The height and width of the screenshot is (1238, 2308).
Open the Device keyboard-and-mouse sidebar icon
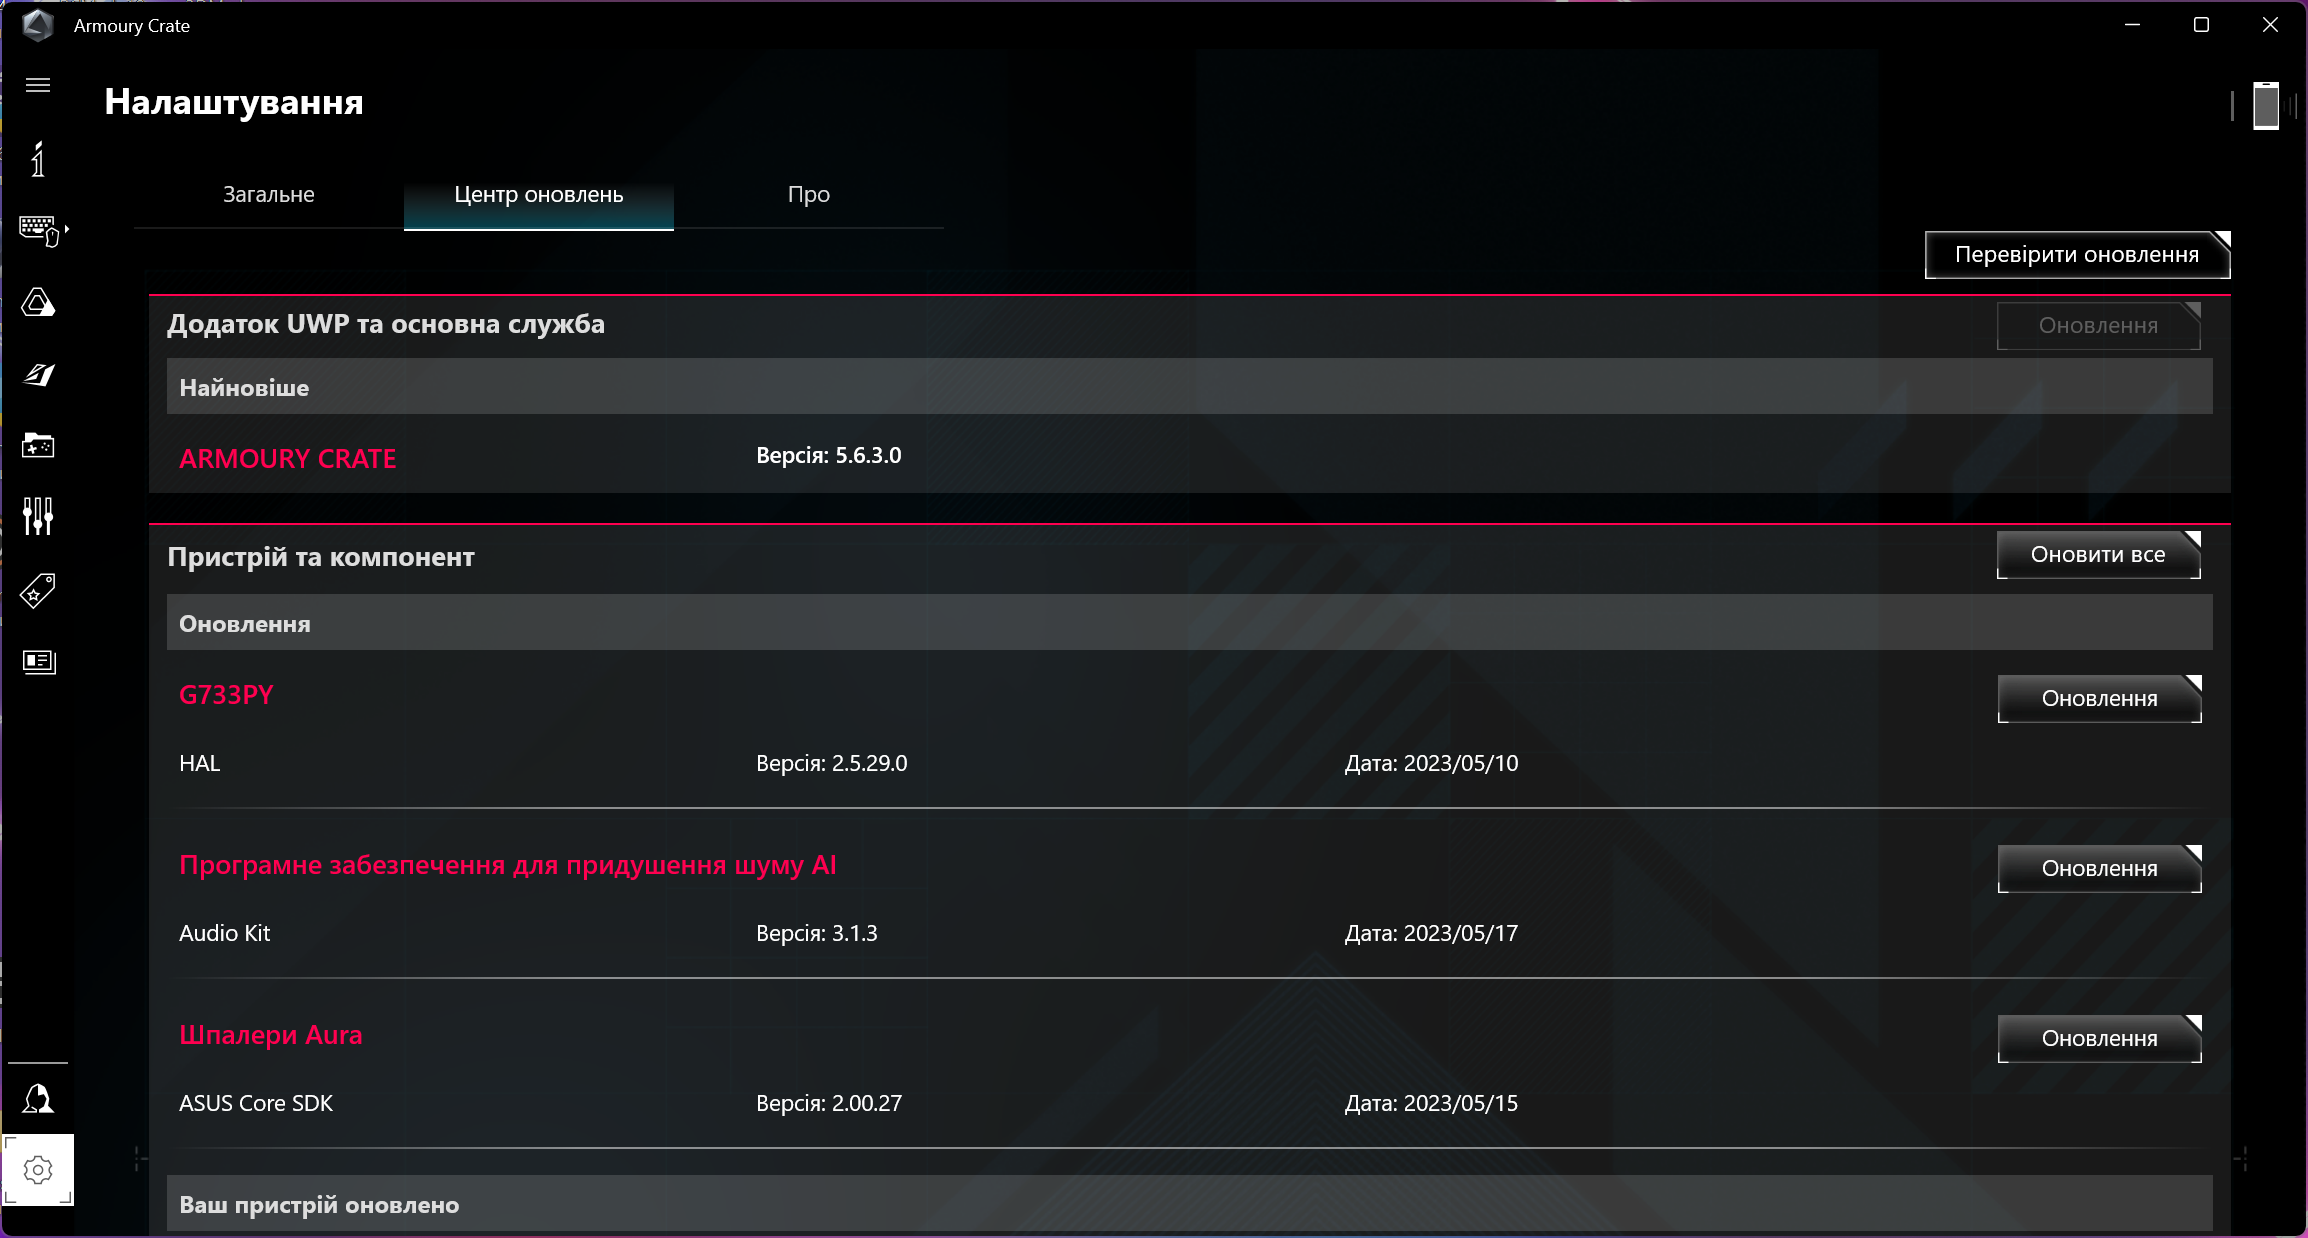38,230
